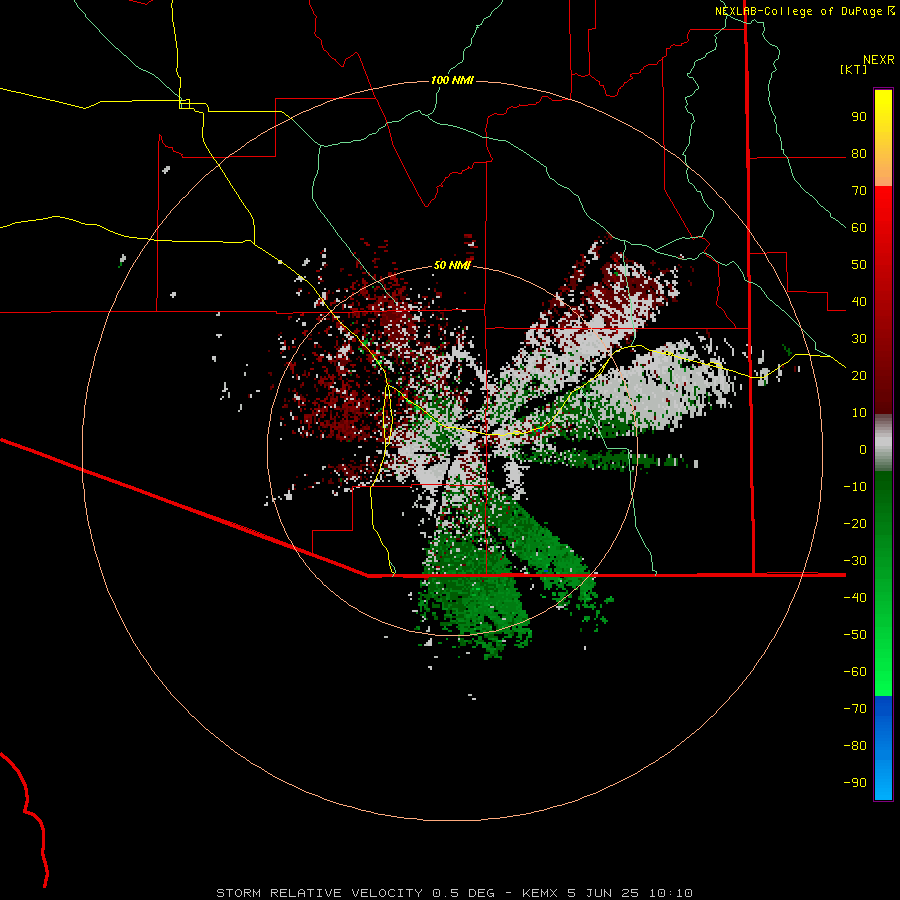This screenshot has height=900, width=900.
Task: Click the 30 value on velocity scale
Action: [859, 339]
